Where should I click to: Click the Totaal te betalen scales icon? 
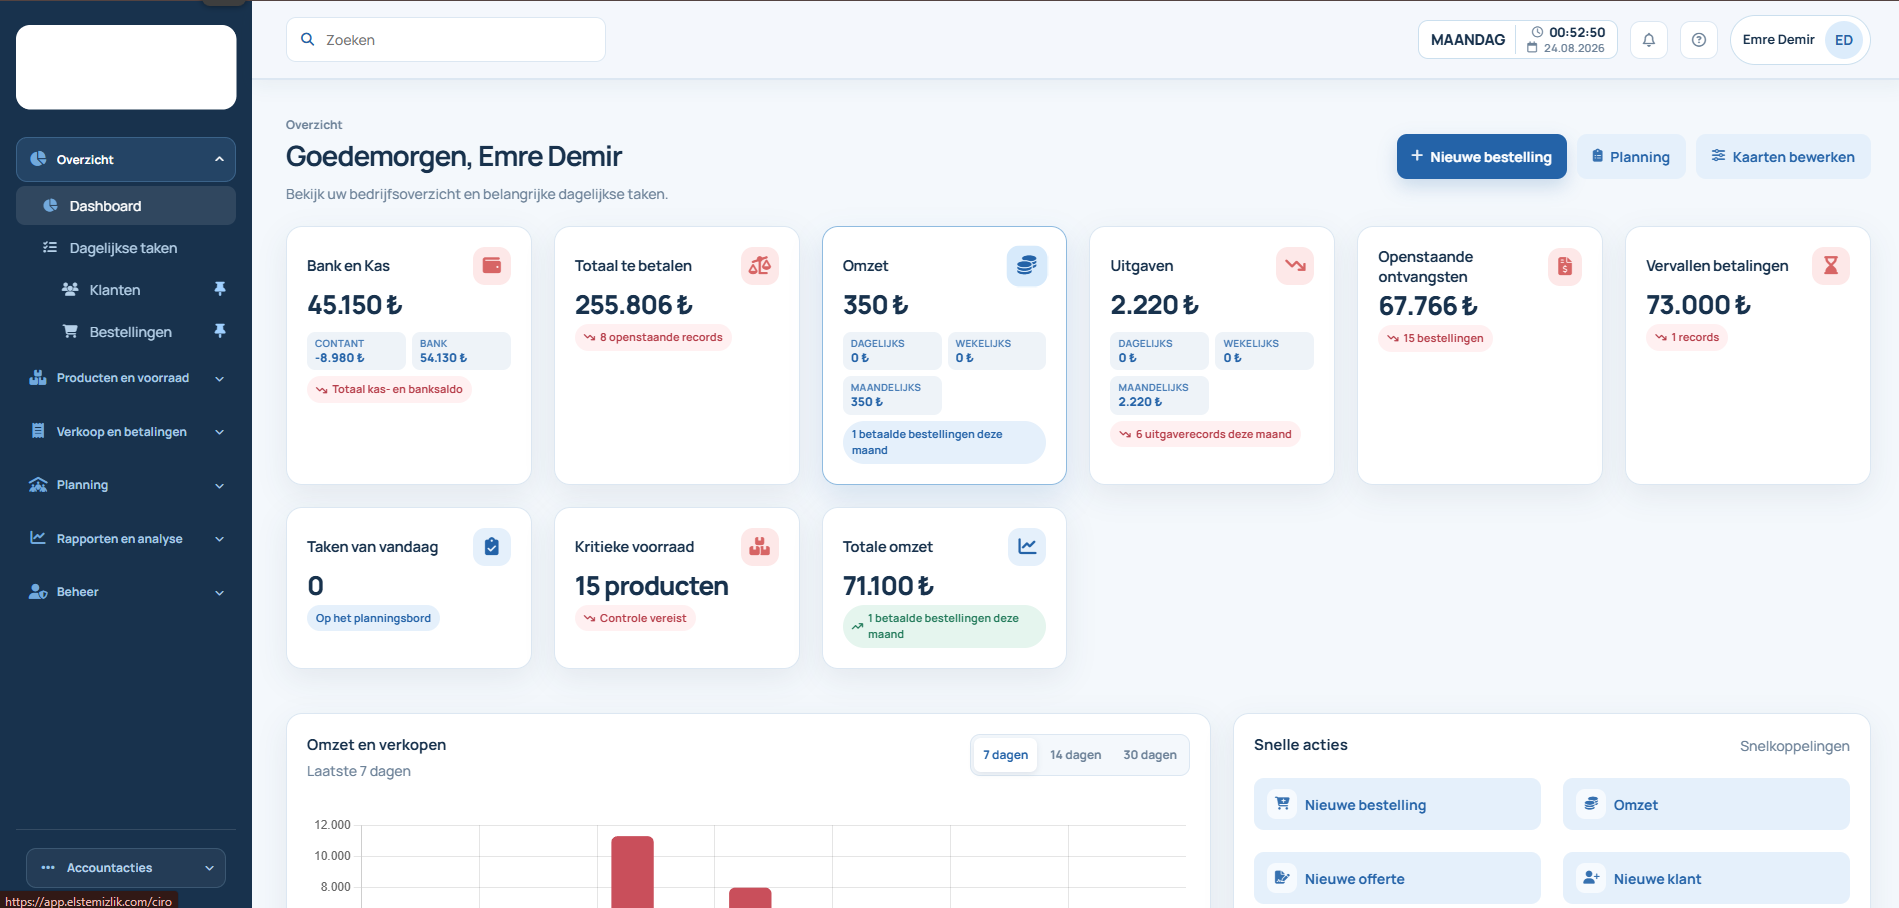tap(760, 266)
